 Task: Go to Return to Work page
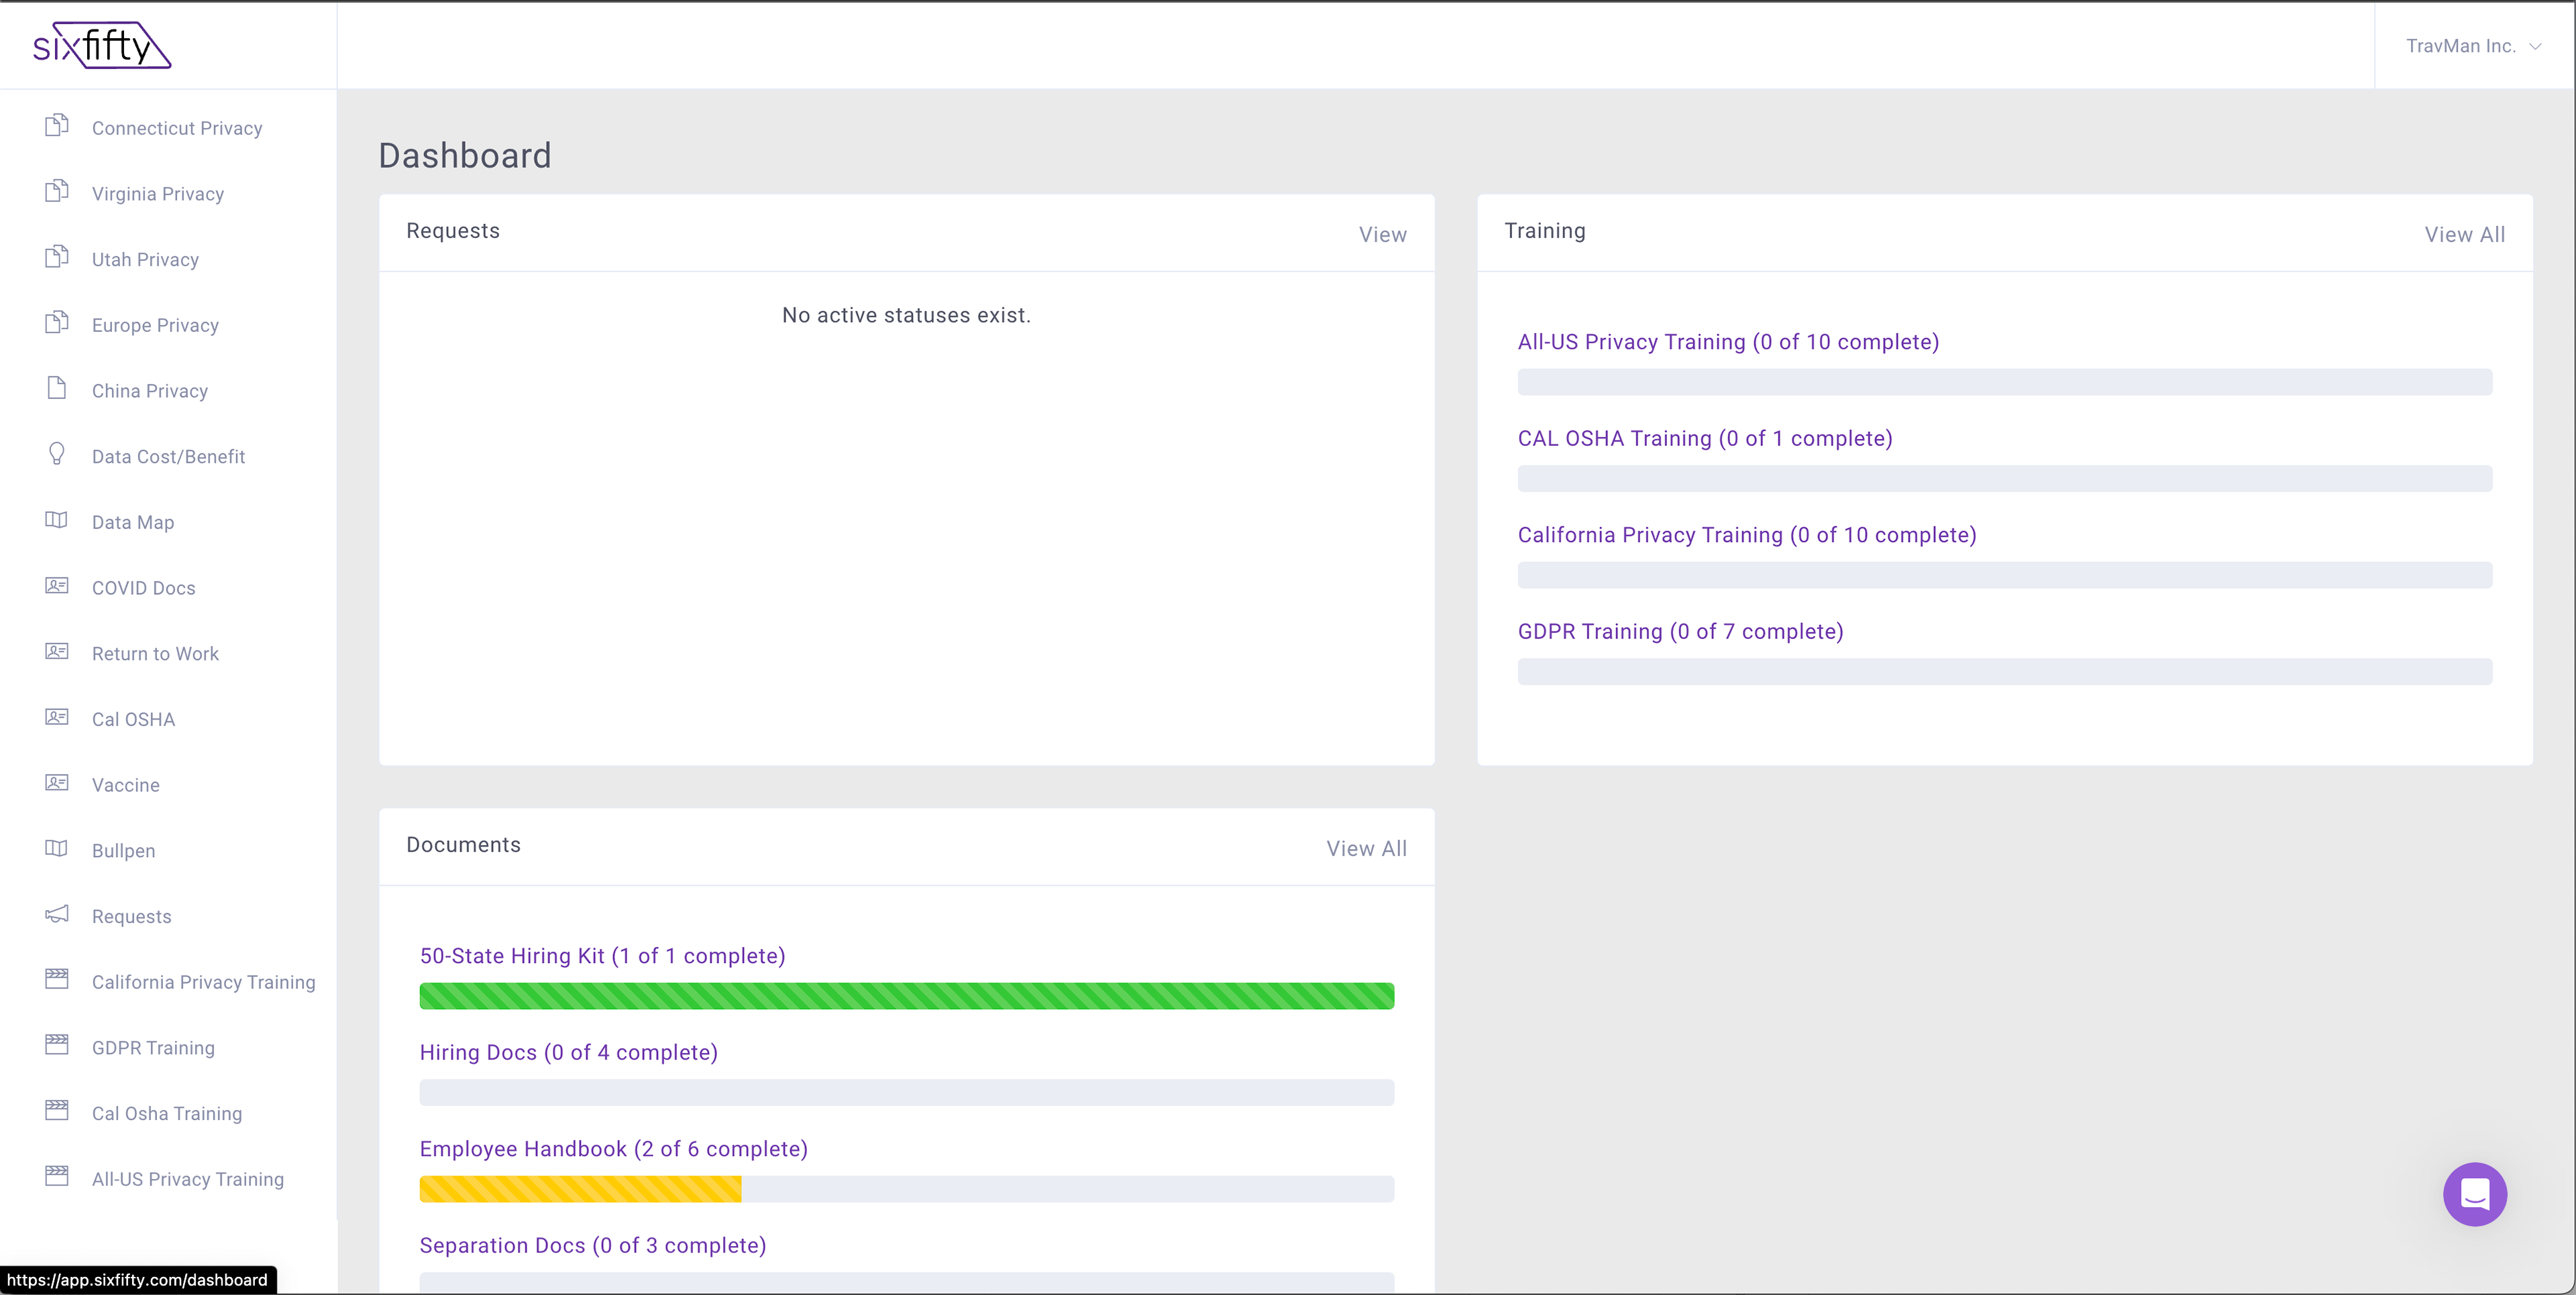point(155,654)
